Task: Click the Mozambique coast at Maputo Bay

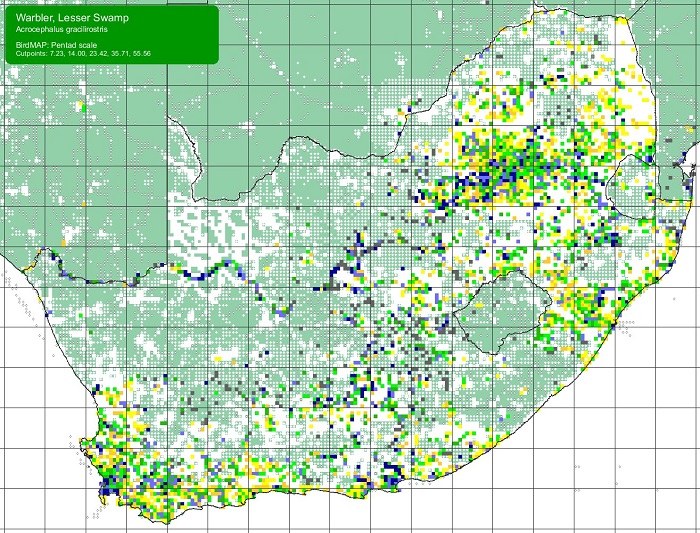Action: click(688, 160)
